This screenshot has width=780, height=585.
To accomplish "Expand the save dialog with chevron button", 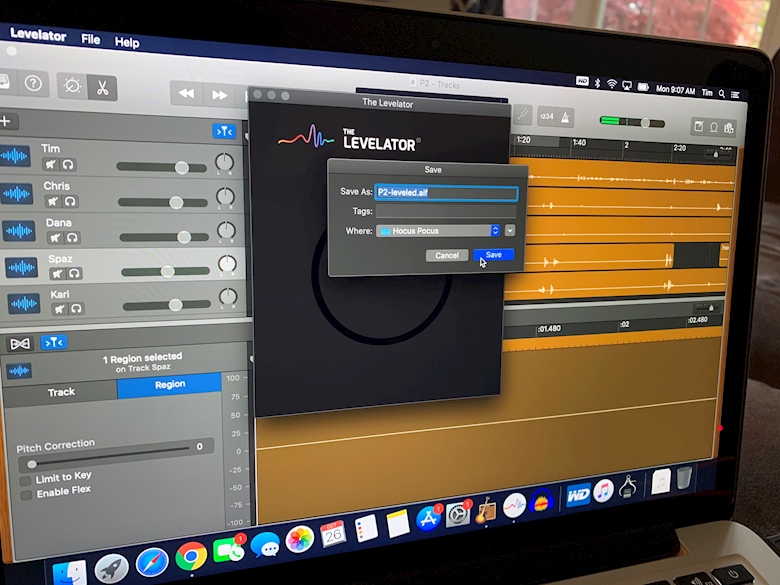I will click(510, 230).
